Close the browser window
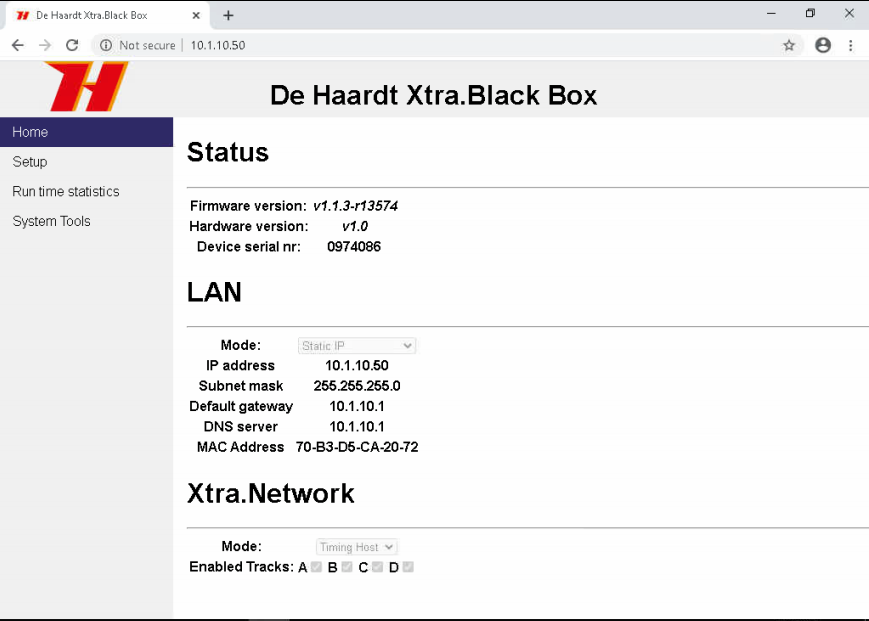 pyautogui.click(x=849, y=13)
